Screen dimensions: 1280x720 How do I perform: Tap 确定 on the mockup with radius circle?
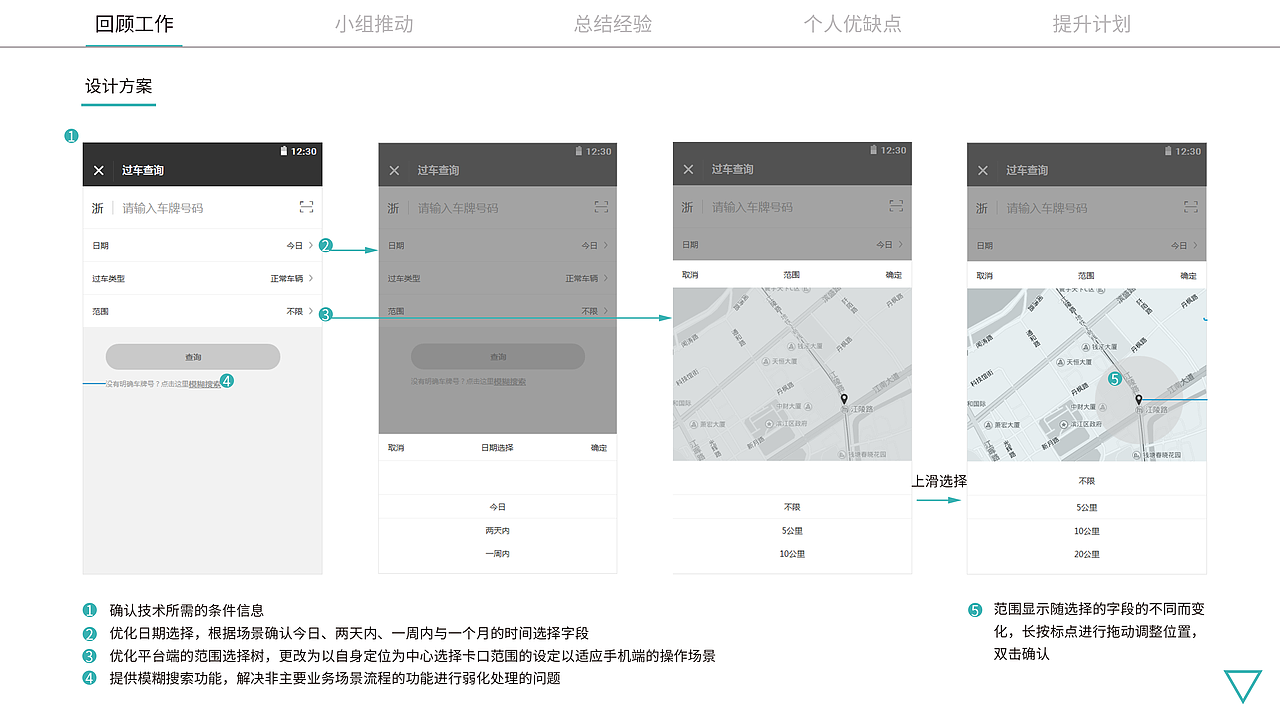coord(1188,275)
